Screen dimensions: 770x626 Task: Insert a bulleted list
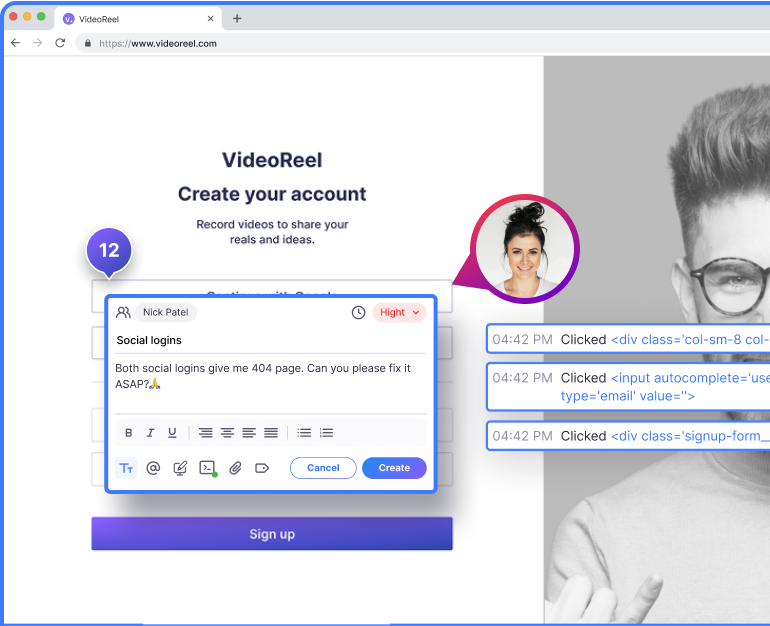point(304,433)
